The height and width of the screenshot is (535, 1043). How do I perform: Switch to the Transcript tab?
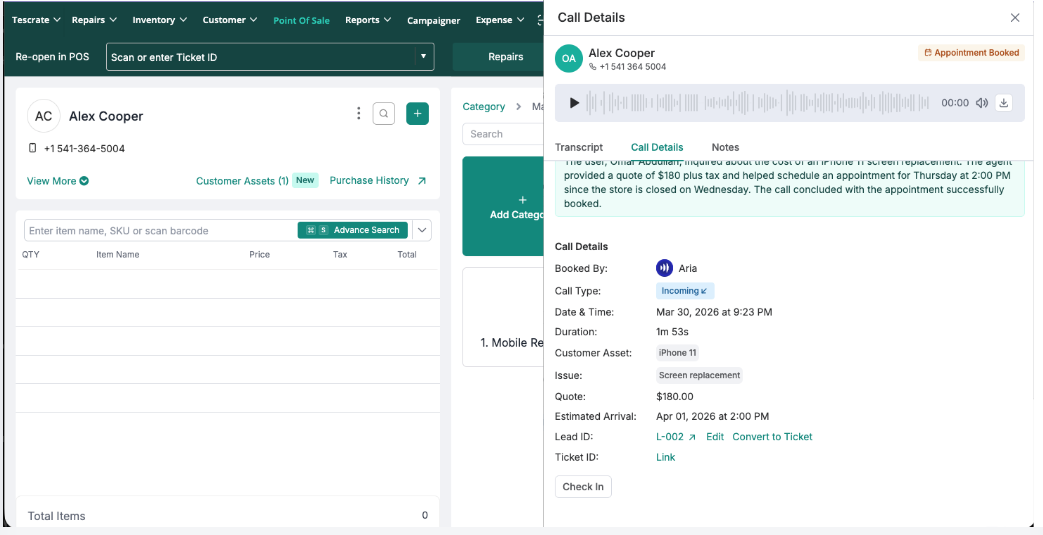[x=579, y=147]
